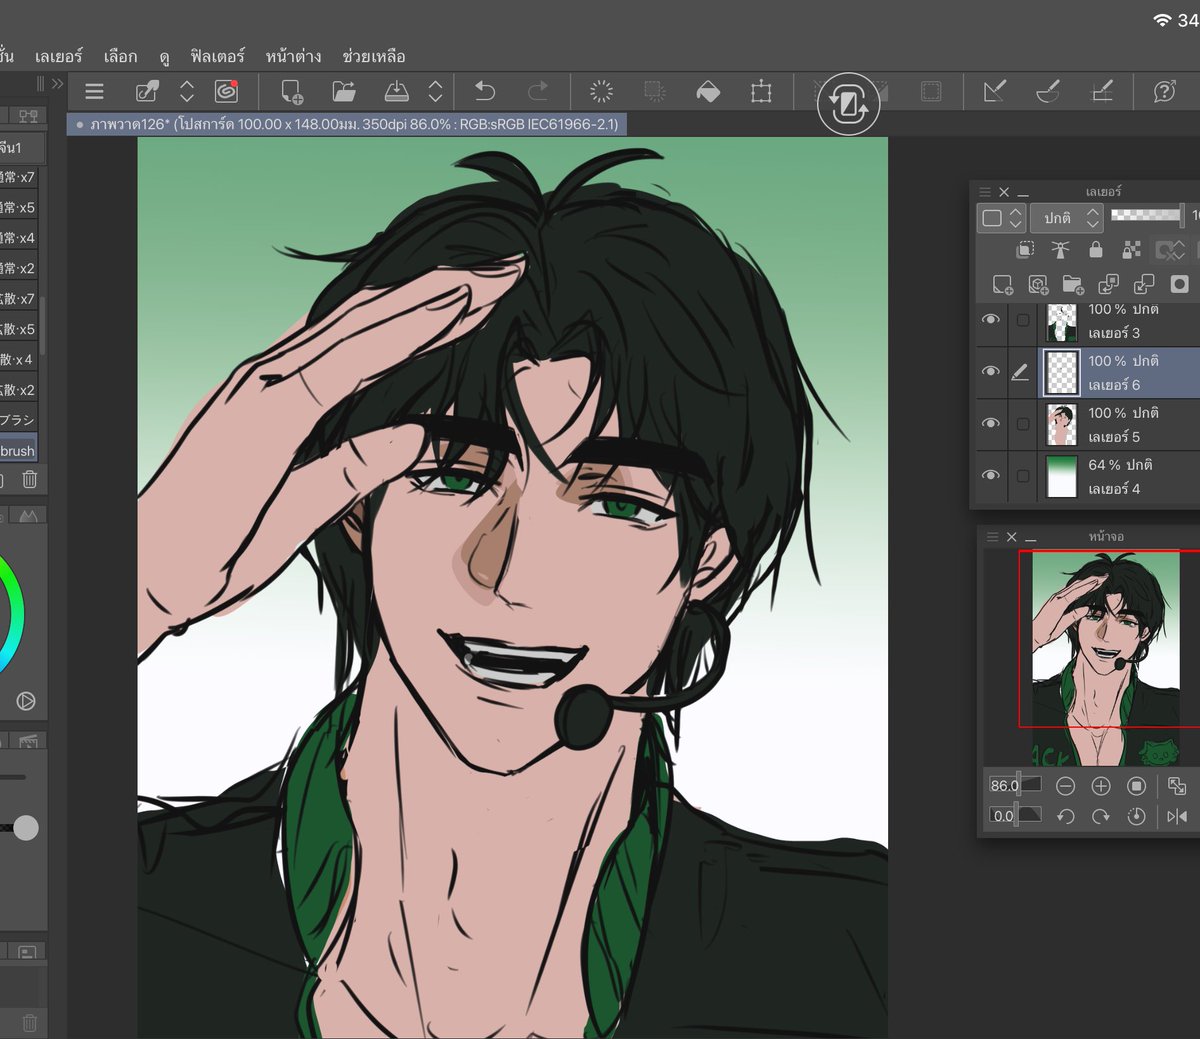Click the touch gesture mode icon in command bar
This screenshot has height=1039, width=1200.
point(147,92)
